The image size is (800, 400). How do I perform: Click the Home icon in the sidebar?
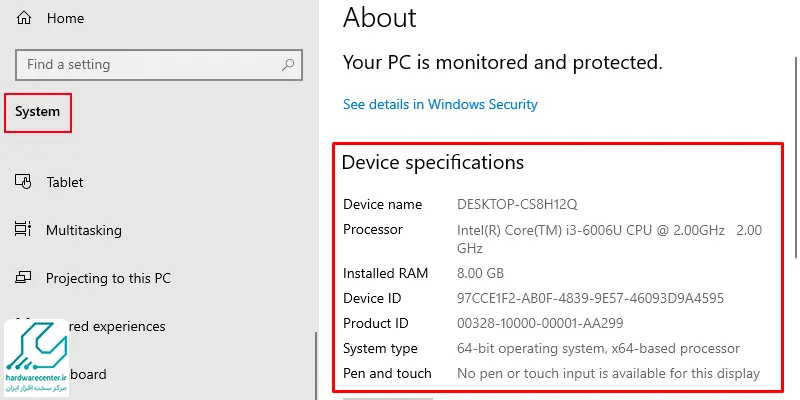tap(23, 18)
